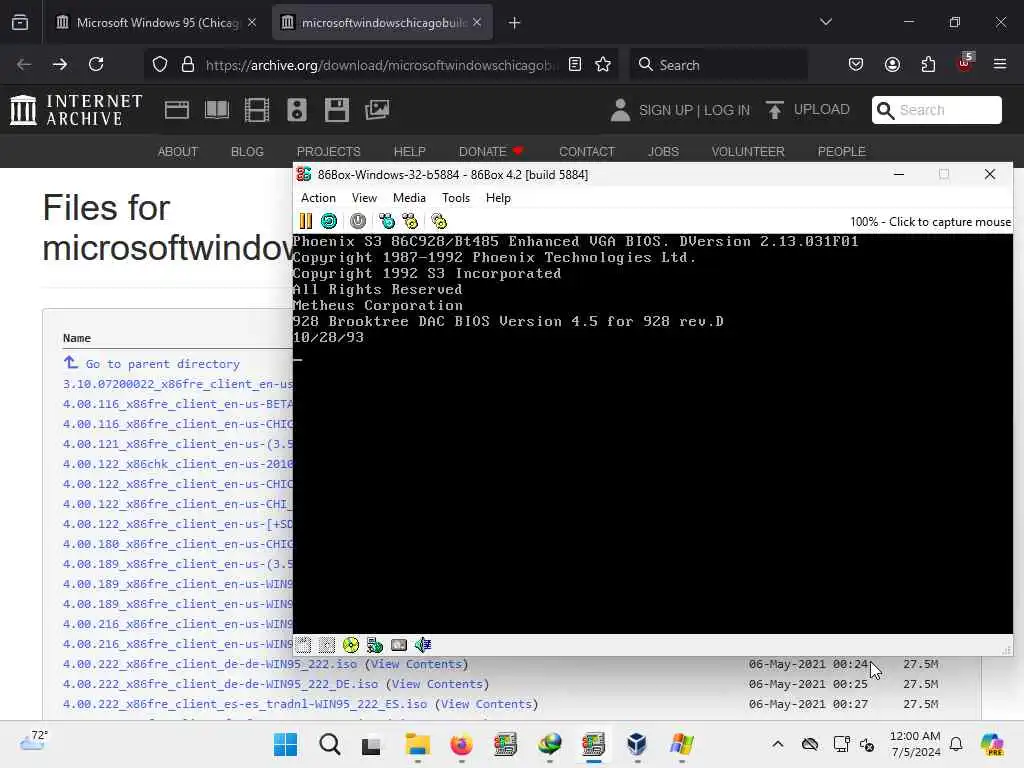Open Internet Archive images icon
1024x768 pixels.
coord(377,110)
